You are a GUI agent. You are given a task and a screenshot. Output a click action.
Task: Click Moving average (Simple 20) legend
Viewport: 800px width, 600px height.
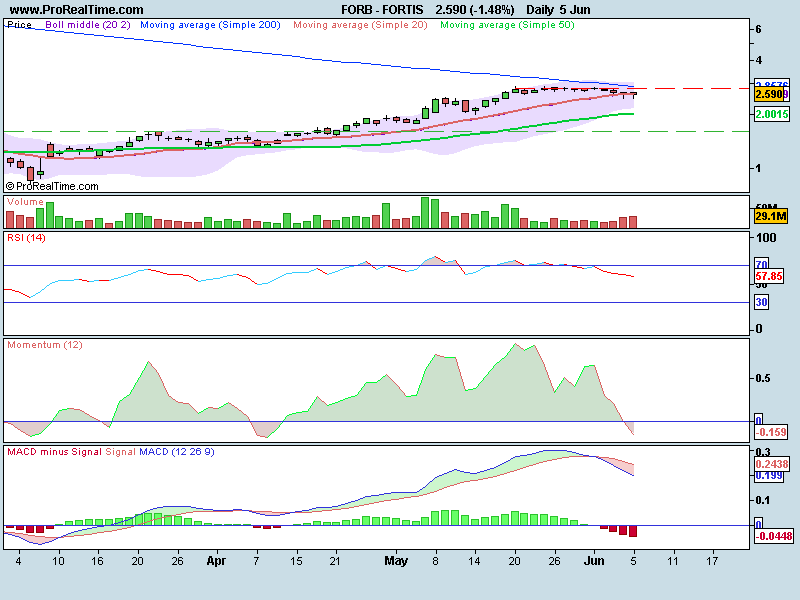tap(360, 24)
